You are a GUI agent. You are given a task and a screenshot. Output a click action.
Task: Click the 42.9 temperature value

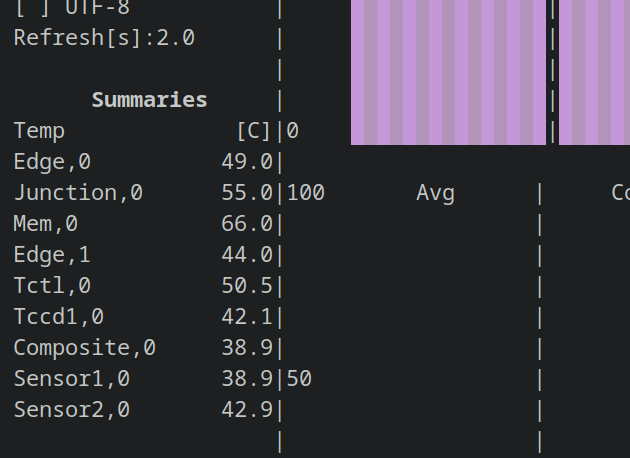(x=247, y=409)
